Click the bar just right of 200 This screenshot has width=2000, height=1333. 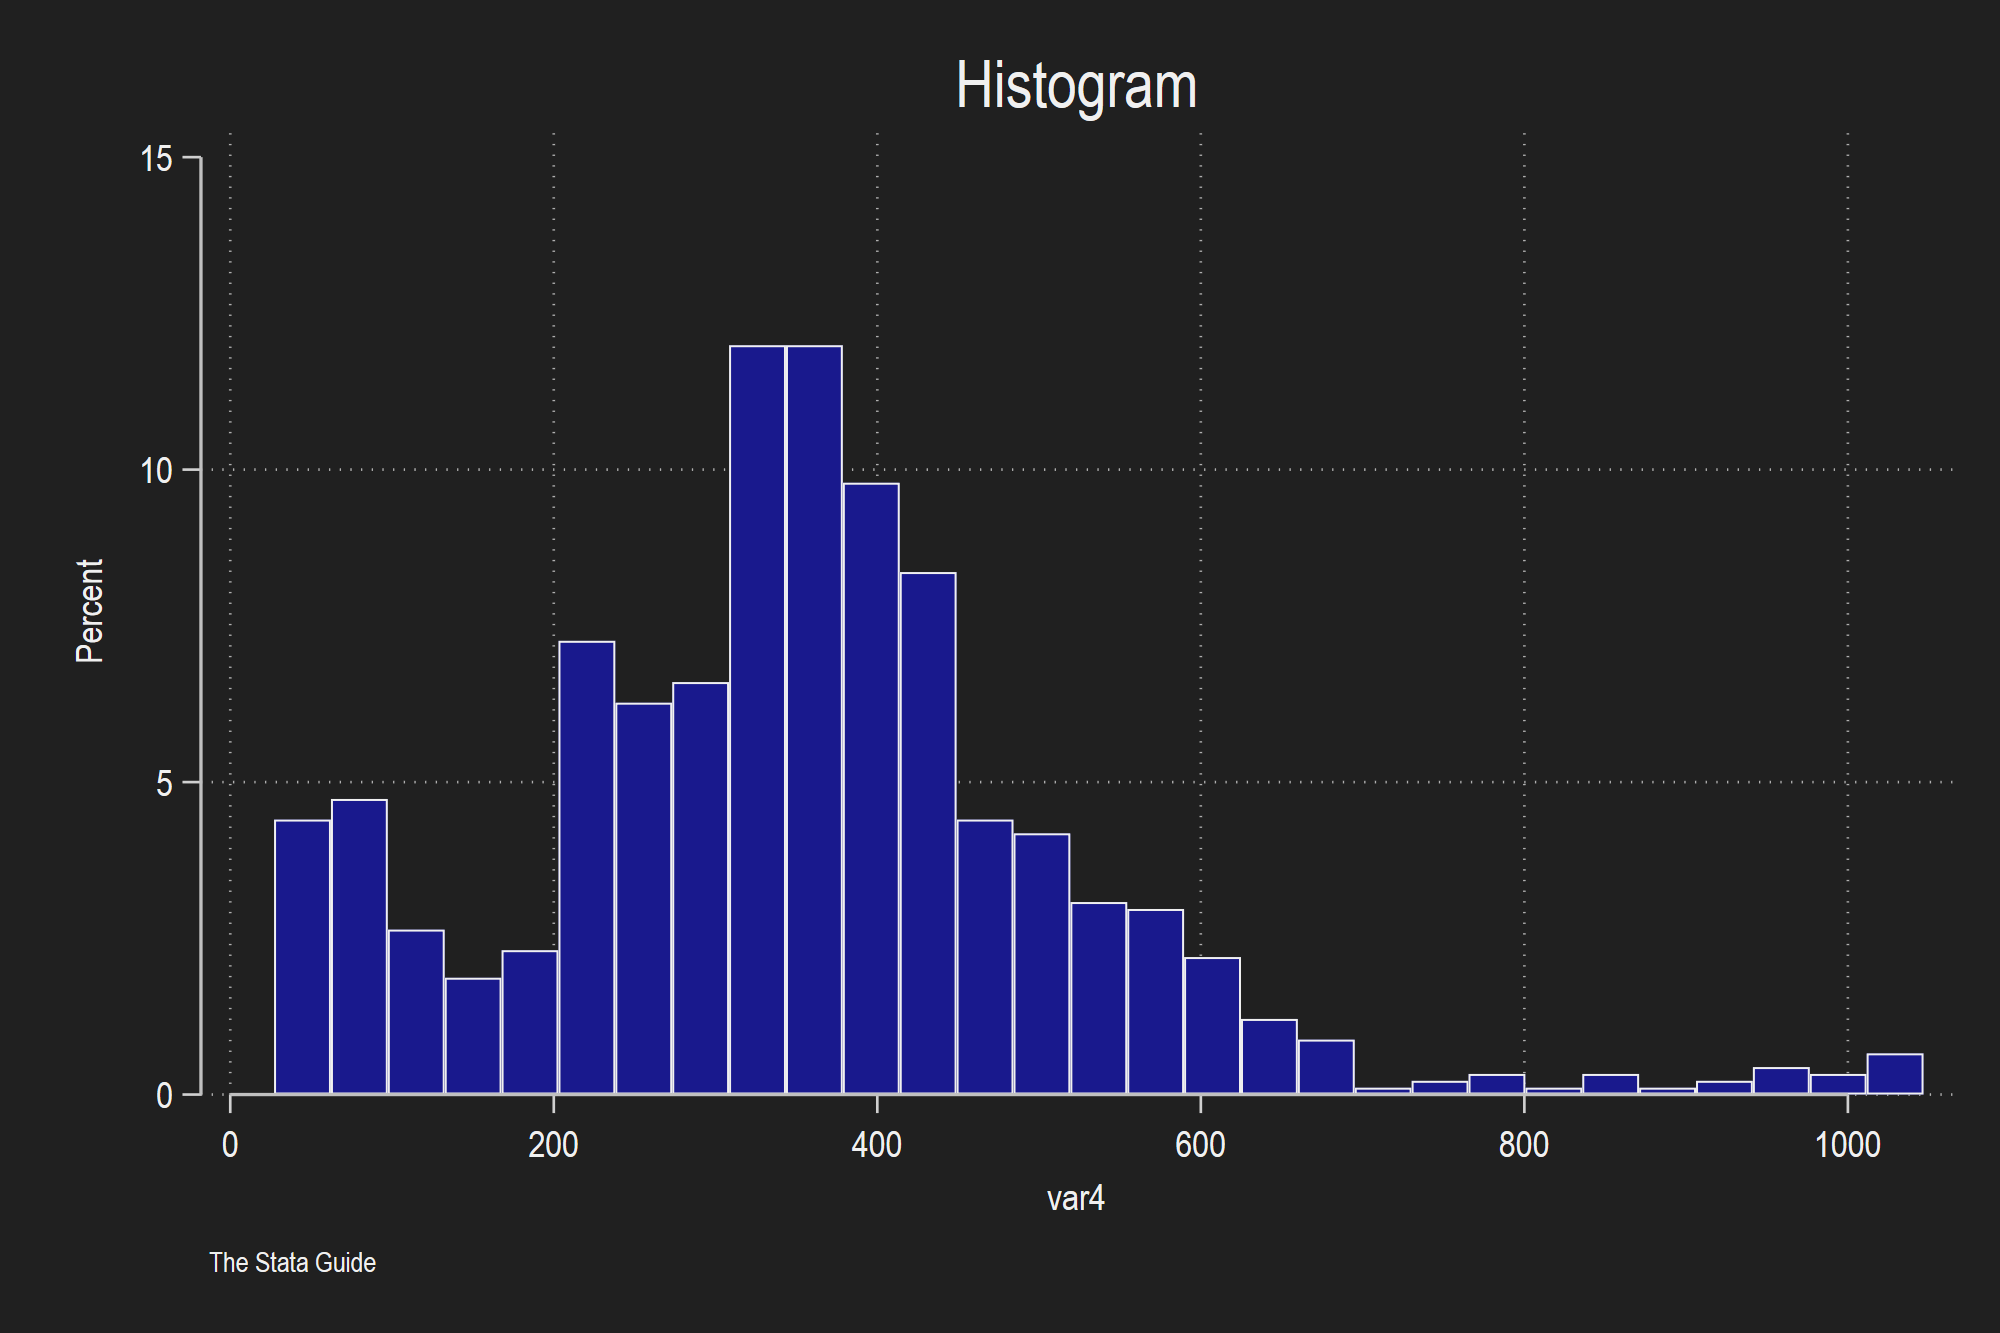pos(586,868)
